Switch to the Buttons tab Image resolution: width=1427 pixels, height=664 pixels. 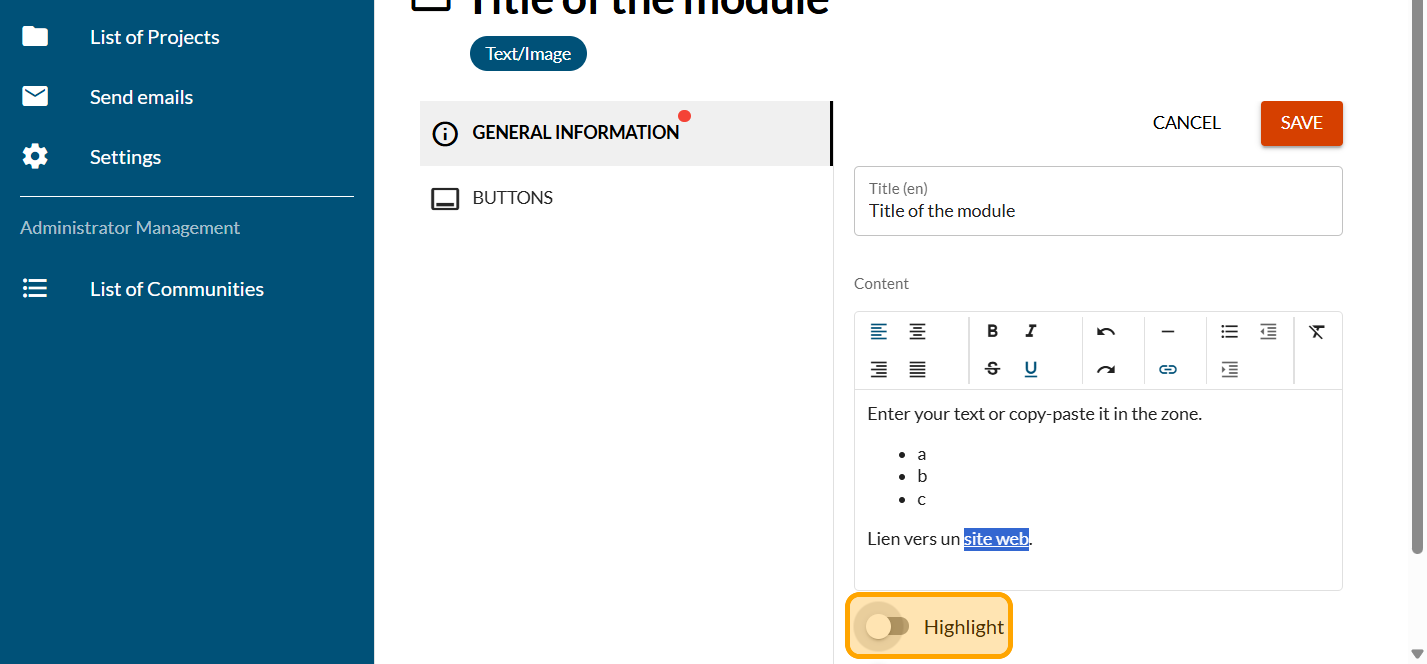[x=512, y=198]
